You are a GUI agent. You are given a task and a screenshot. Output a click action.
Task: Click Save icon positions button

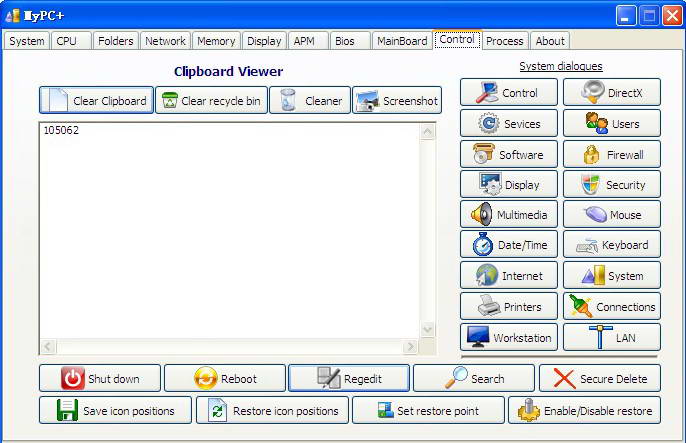point(115,410)
